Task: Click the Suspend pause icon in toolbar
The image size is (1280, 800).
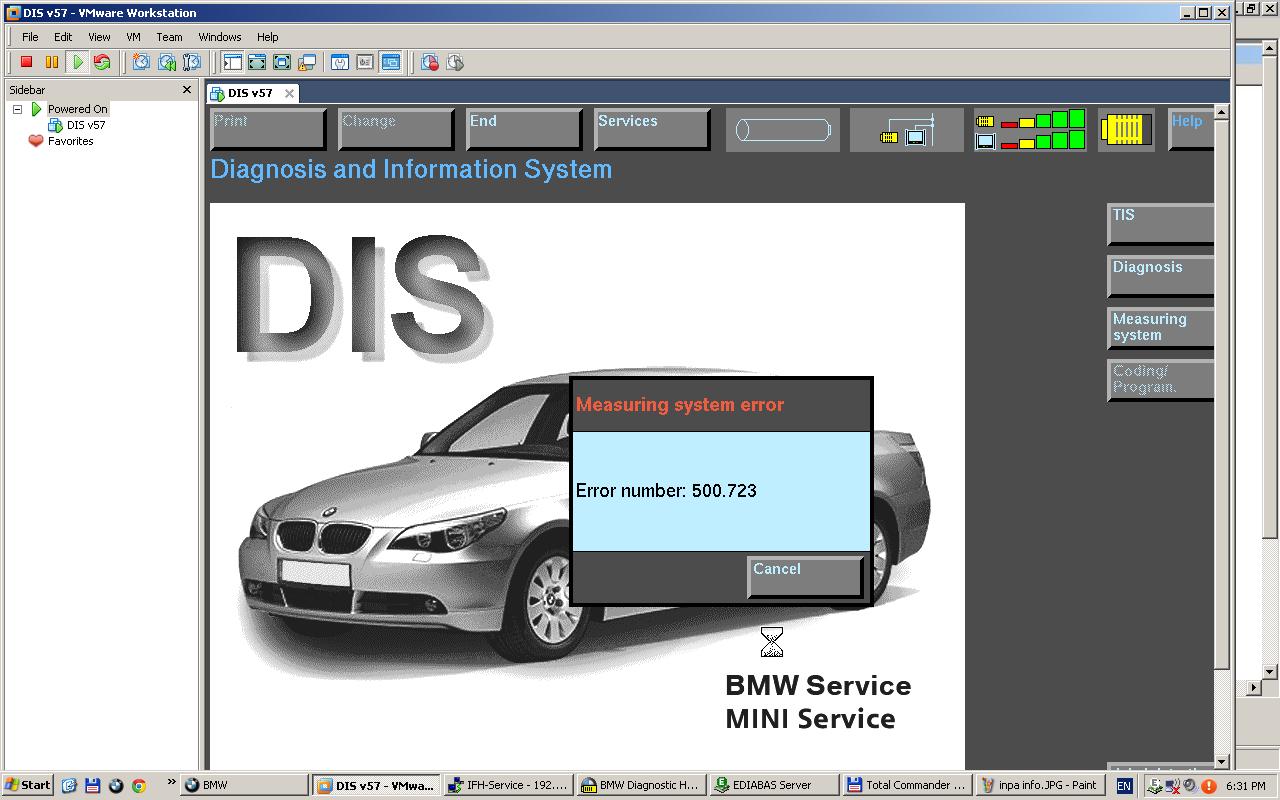Action: [52, 62]
